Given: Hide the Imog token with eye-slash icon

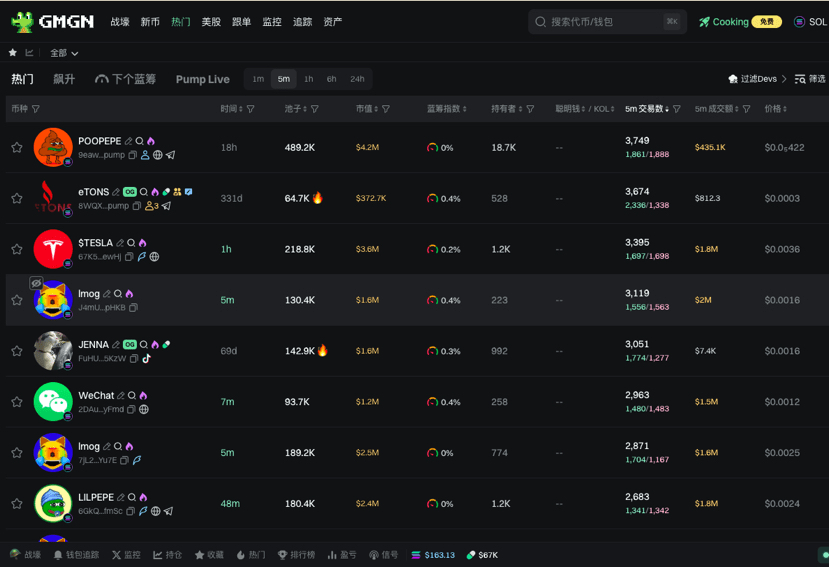Looking at the screenshot, I should click(36, 283).
